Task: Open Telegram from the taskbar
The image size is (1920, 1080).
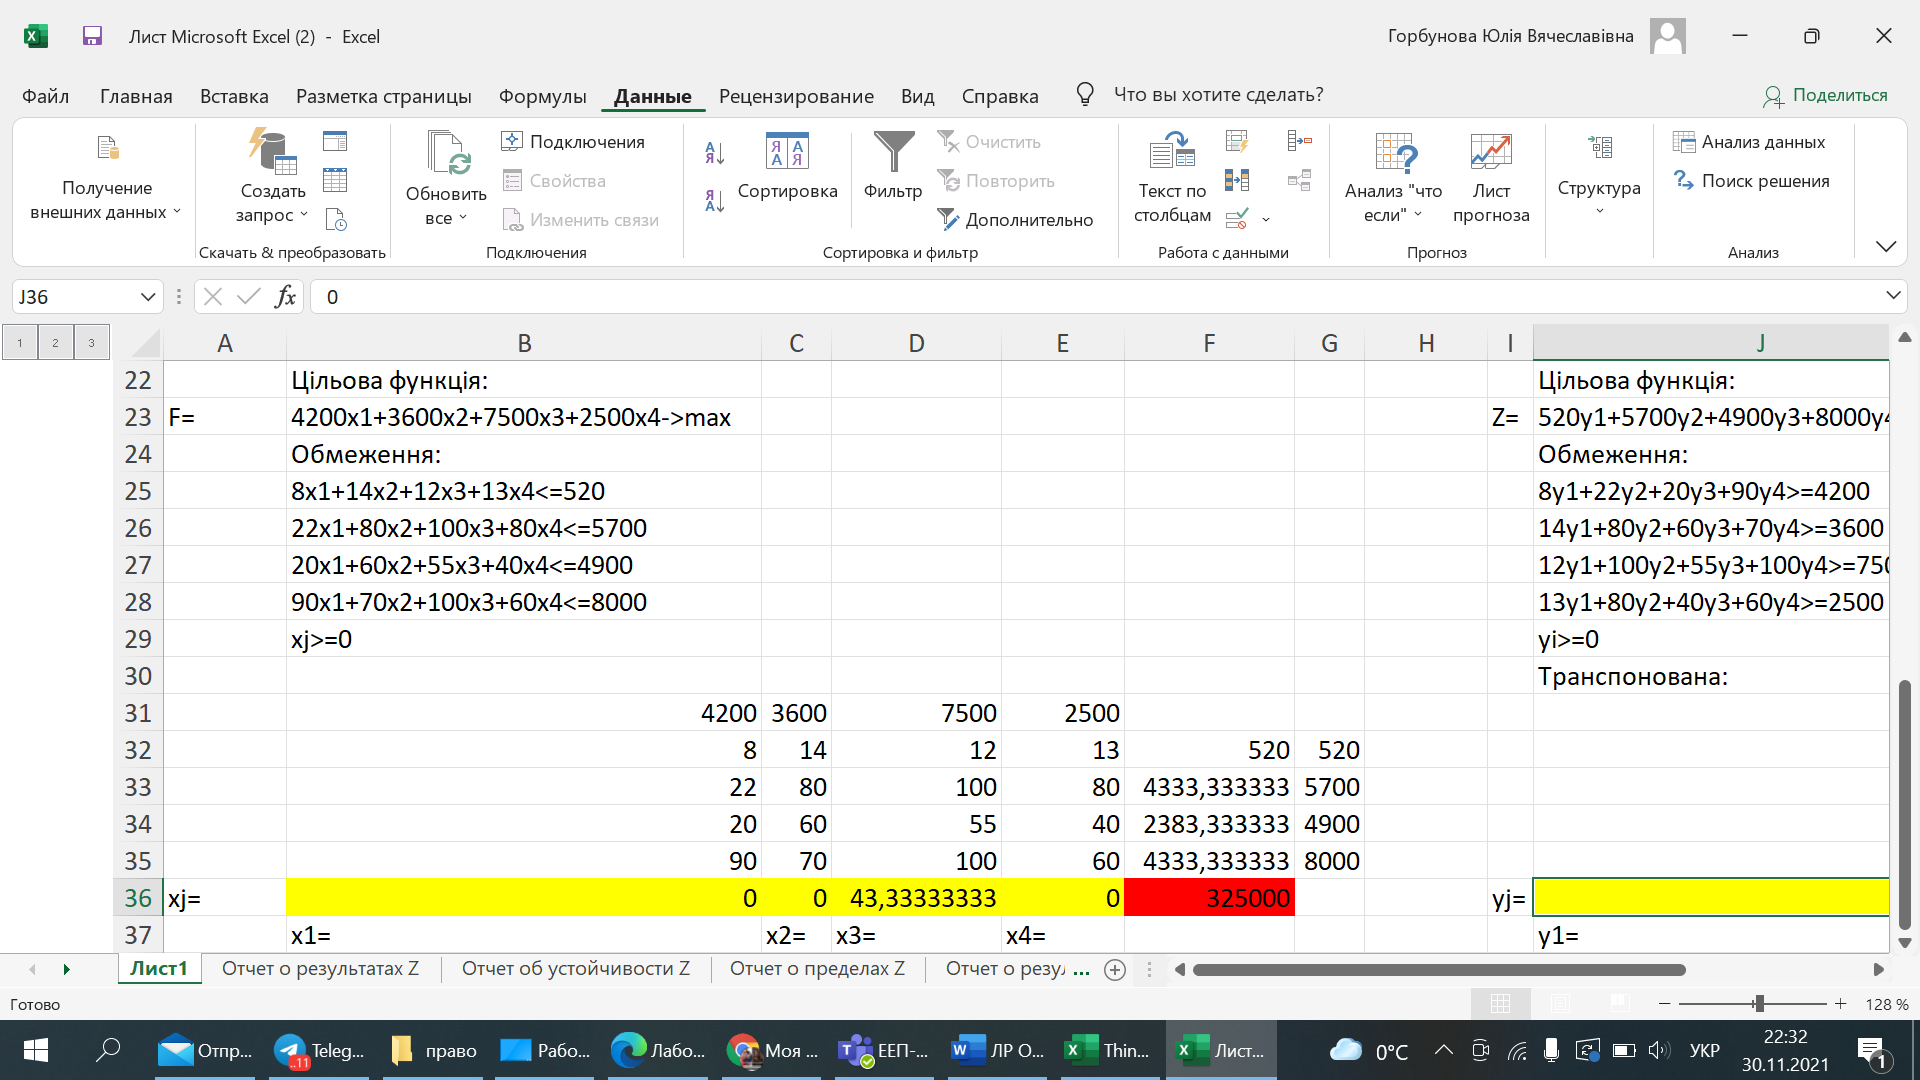Action: click(319, 1050)
